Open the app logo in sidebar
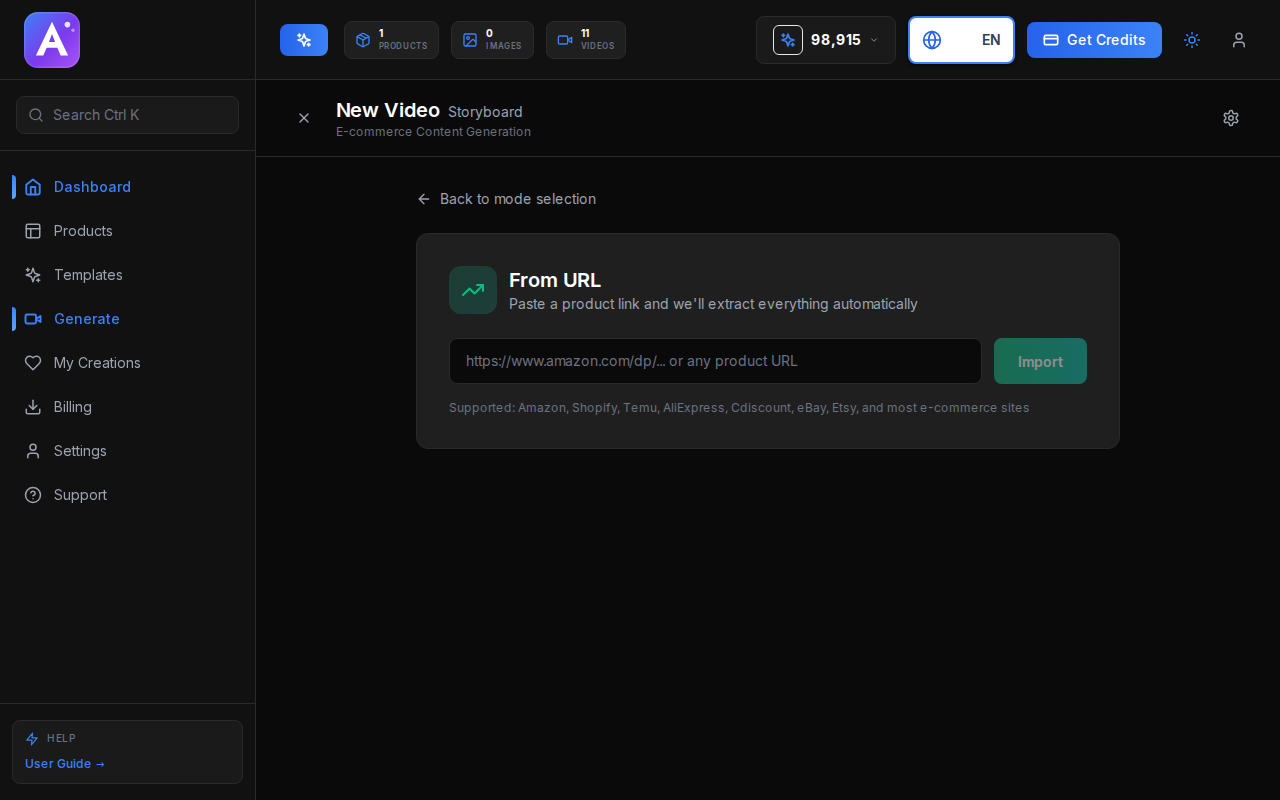 [x=51, y=40]
